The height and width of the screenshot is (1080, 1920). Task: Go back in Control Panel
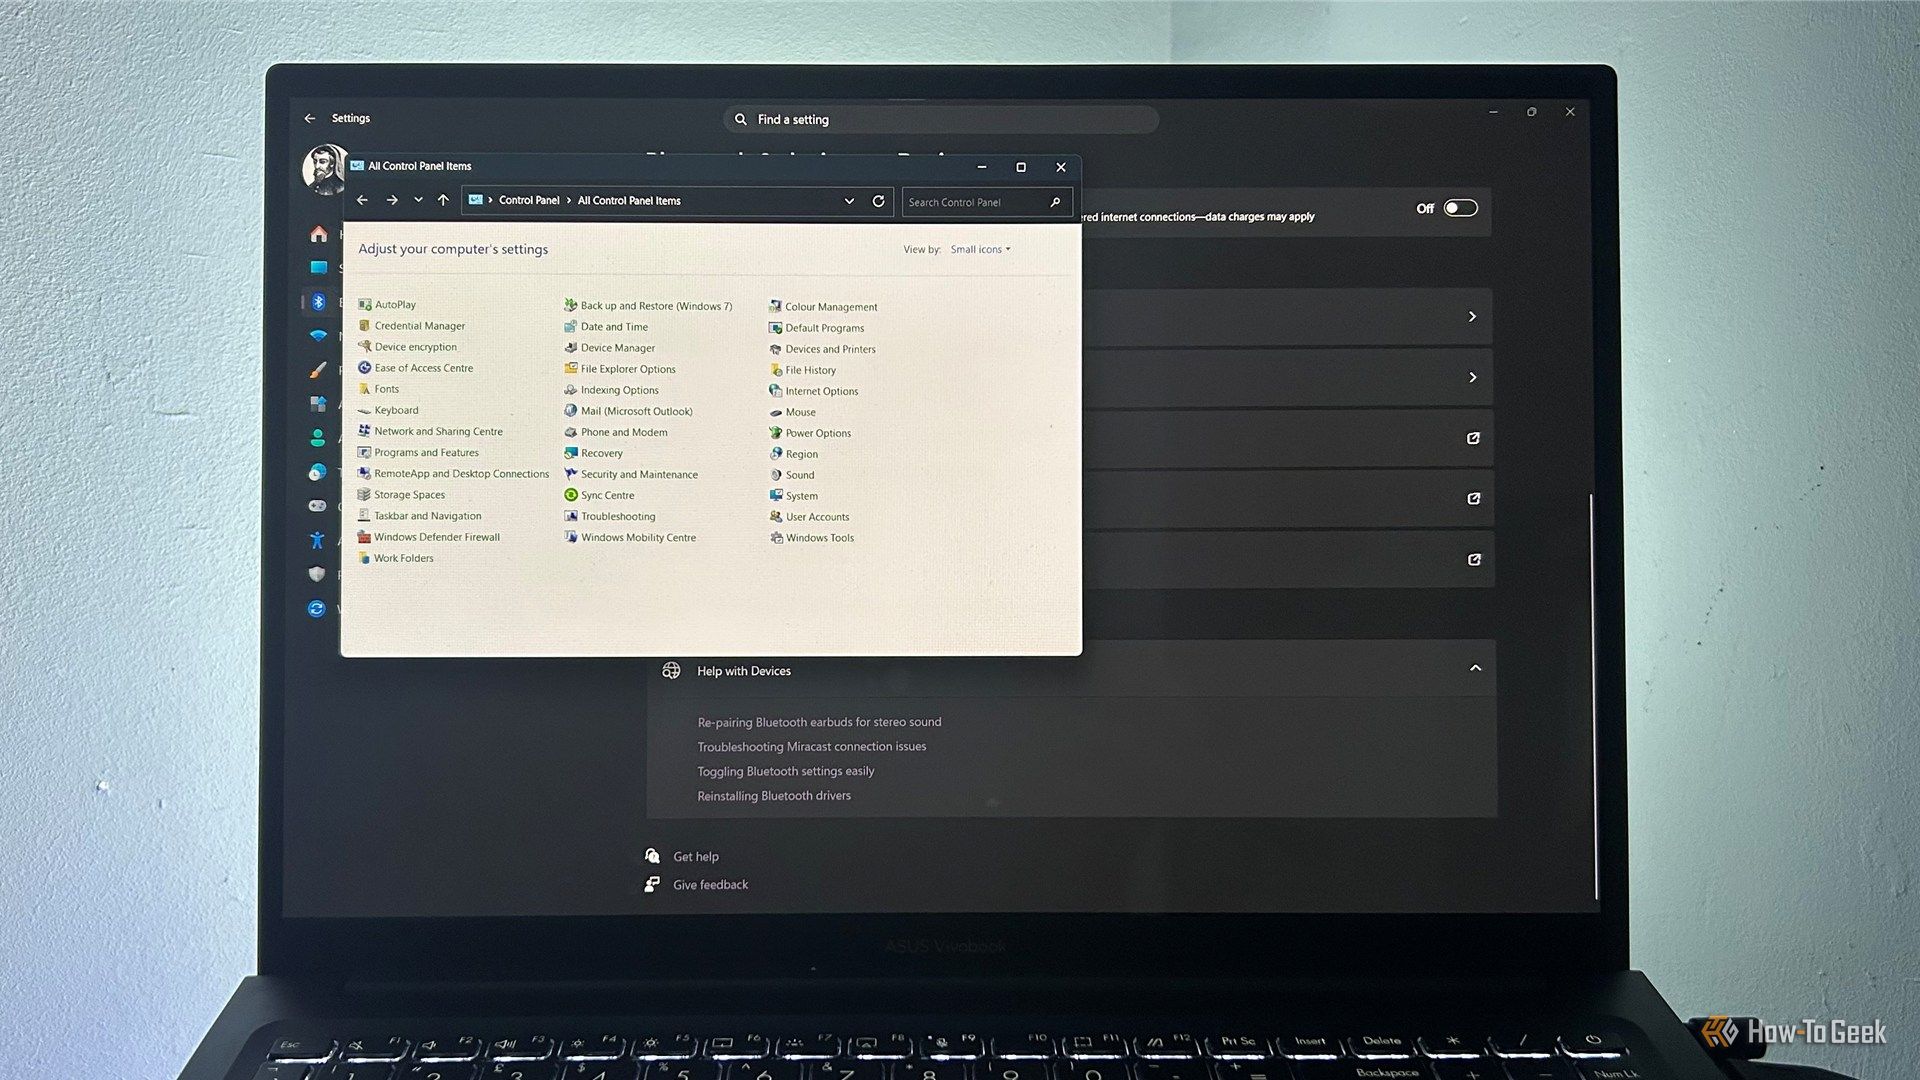(x=362, y=201)
